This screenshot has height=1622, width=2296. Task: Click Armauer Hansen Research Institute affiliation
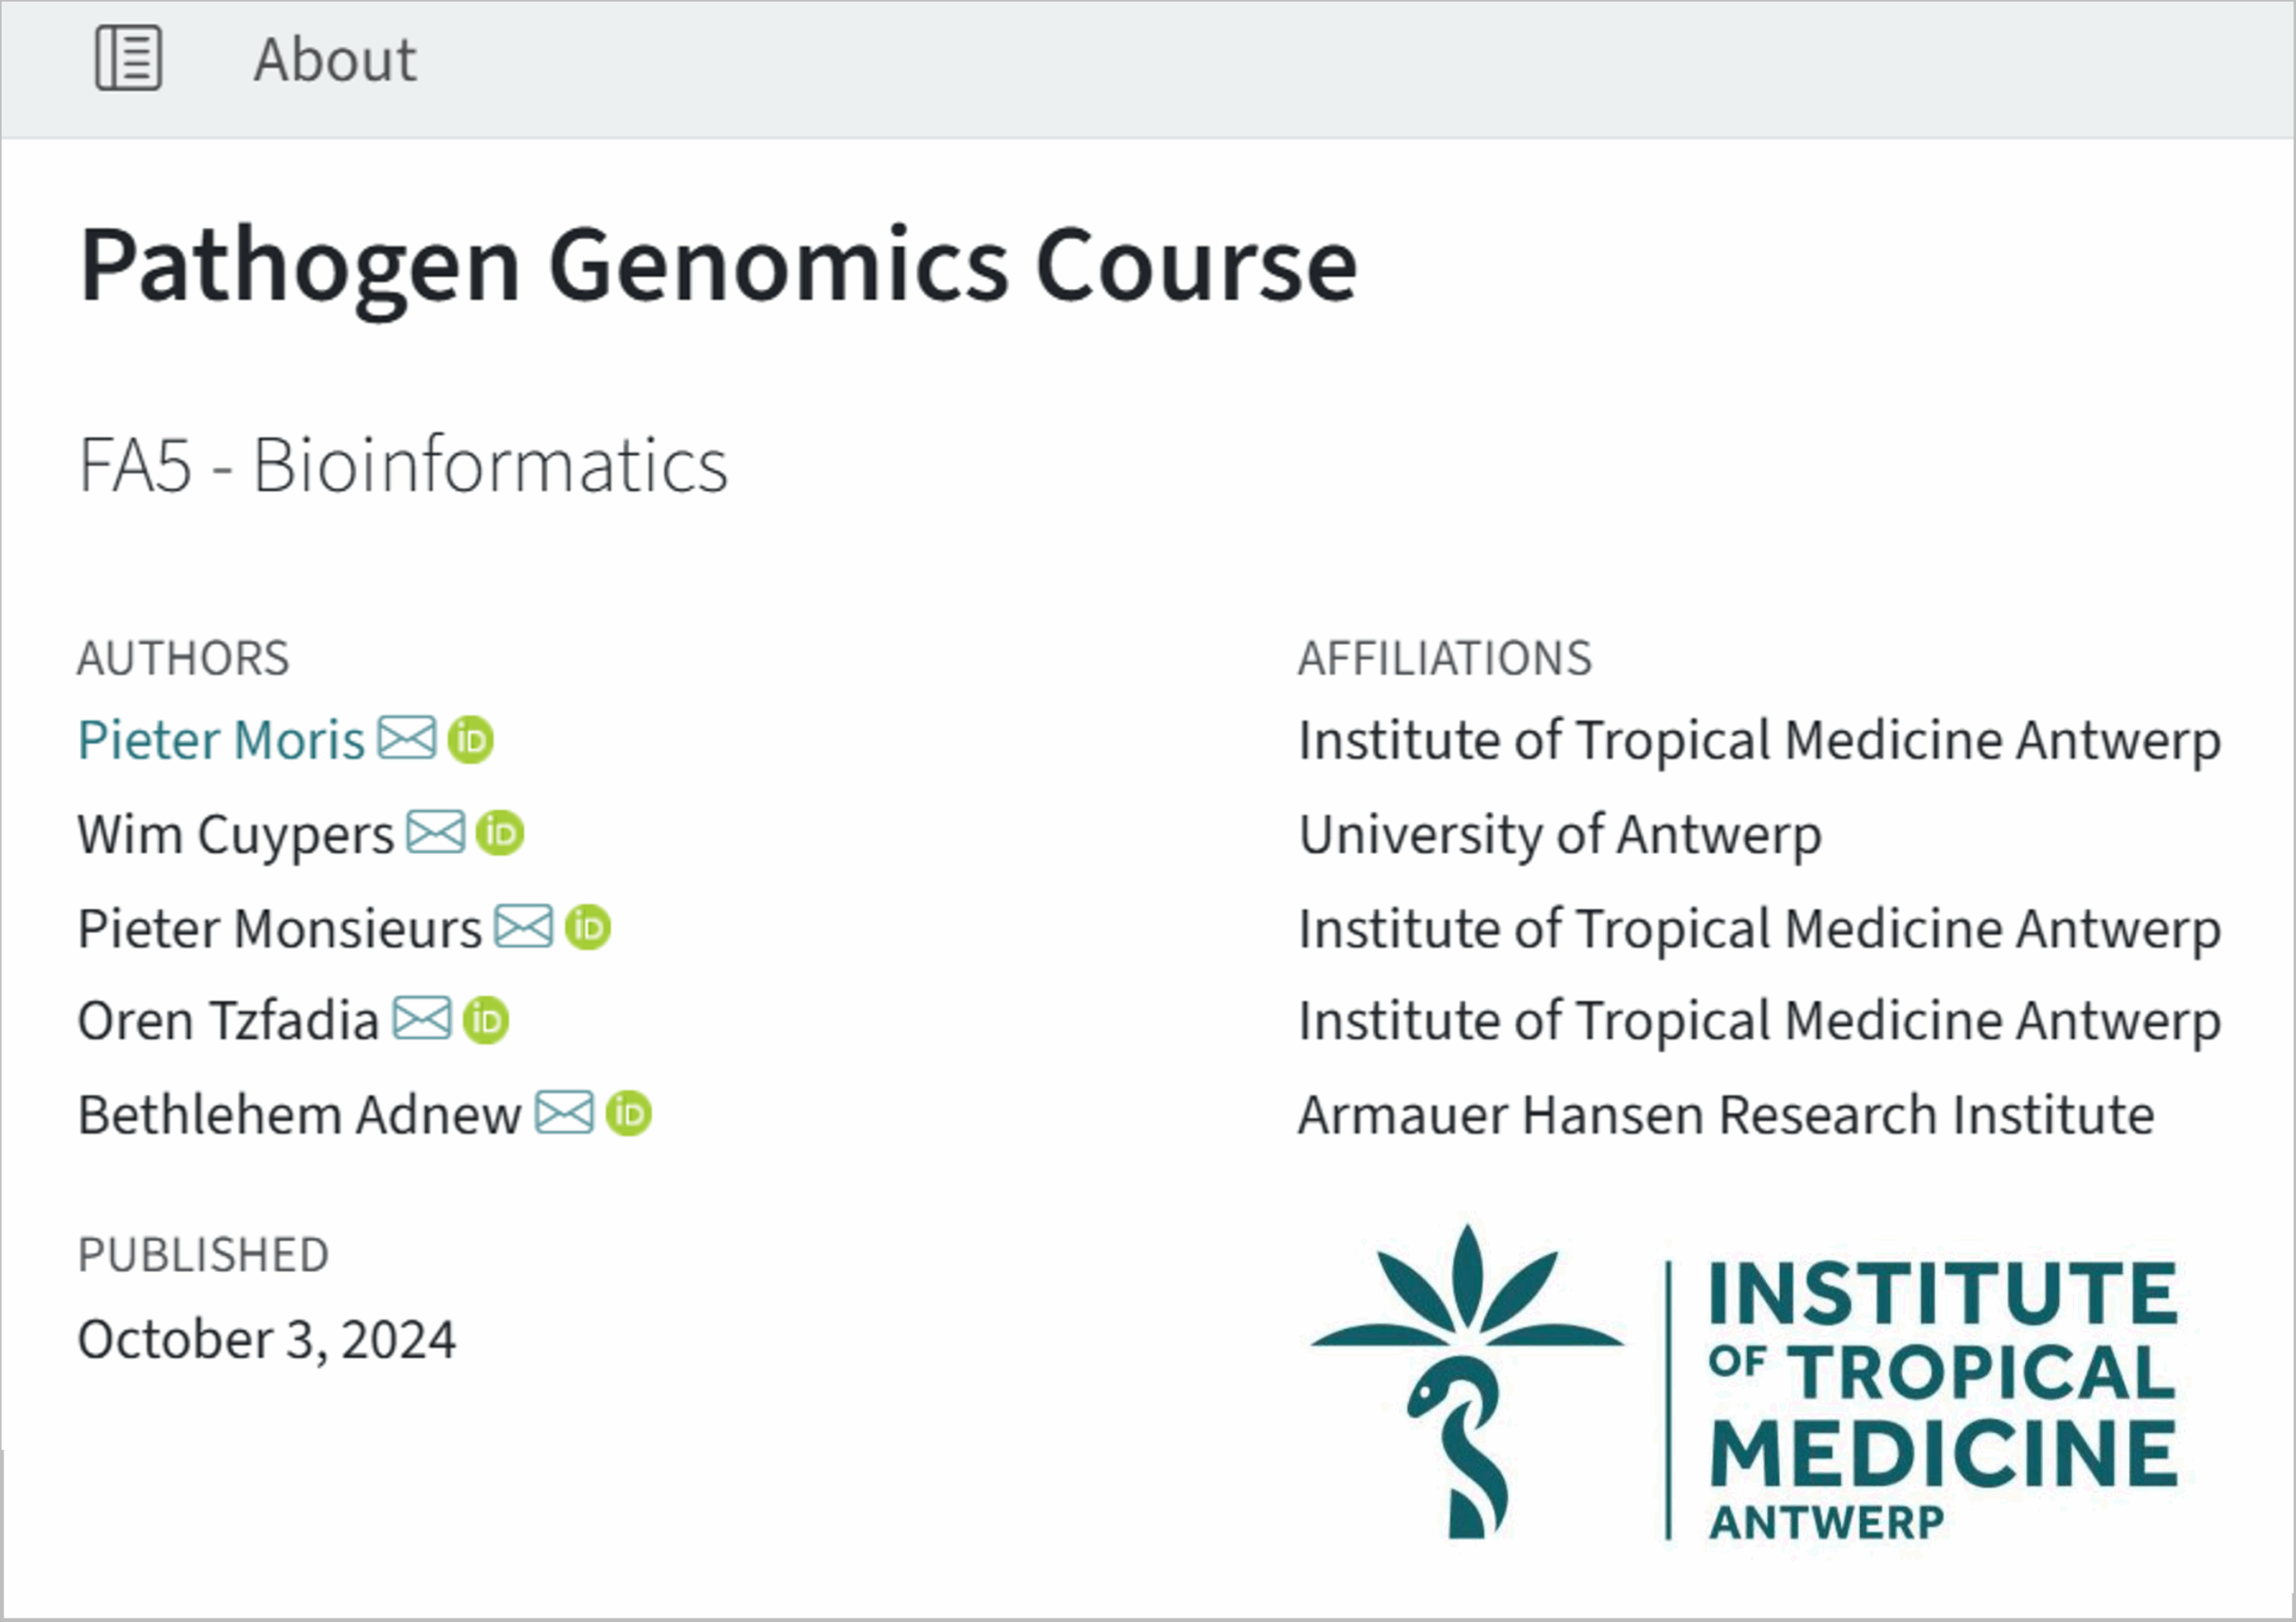pos(1726,1115)
